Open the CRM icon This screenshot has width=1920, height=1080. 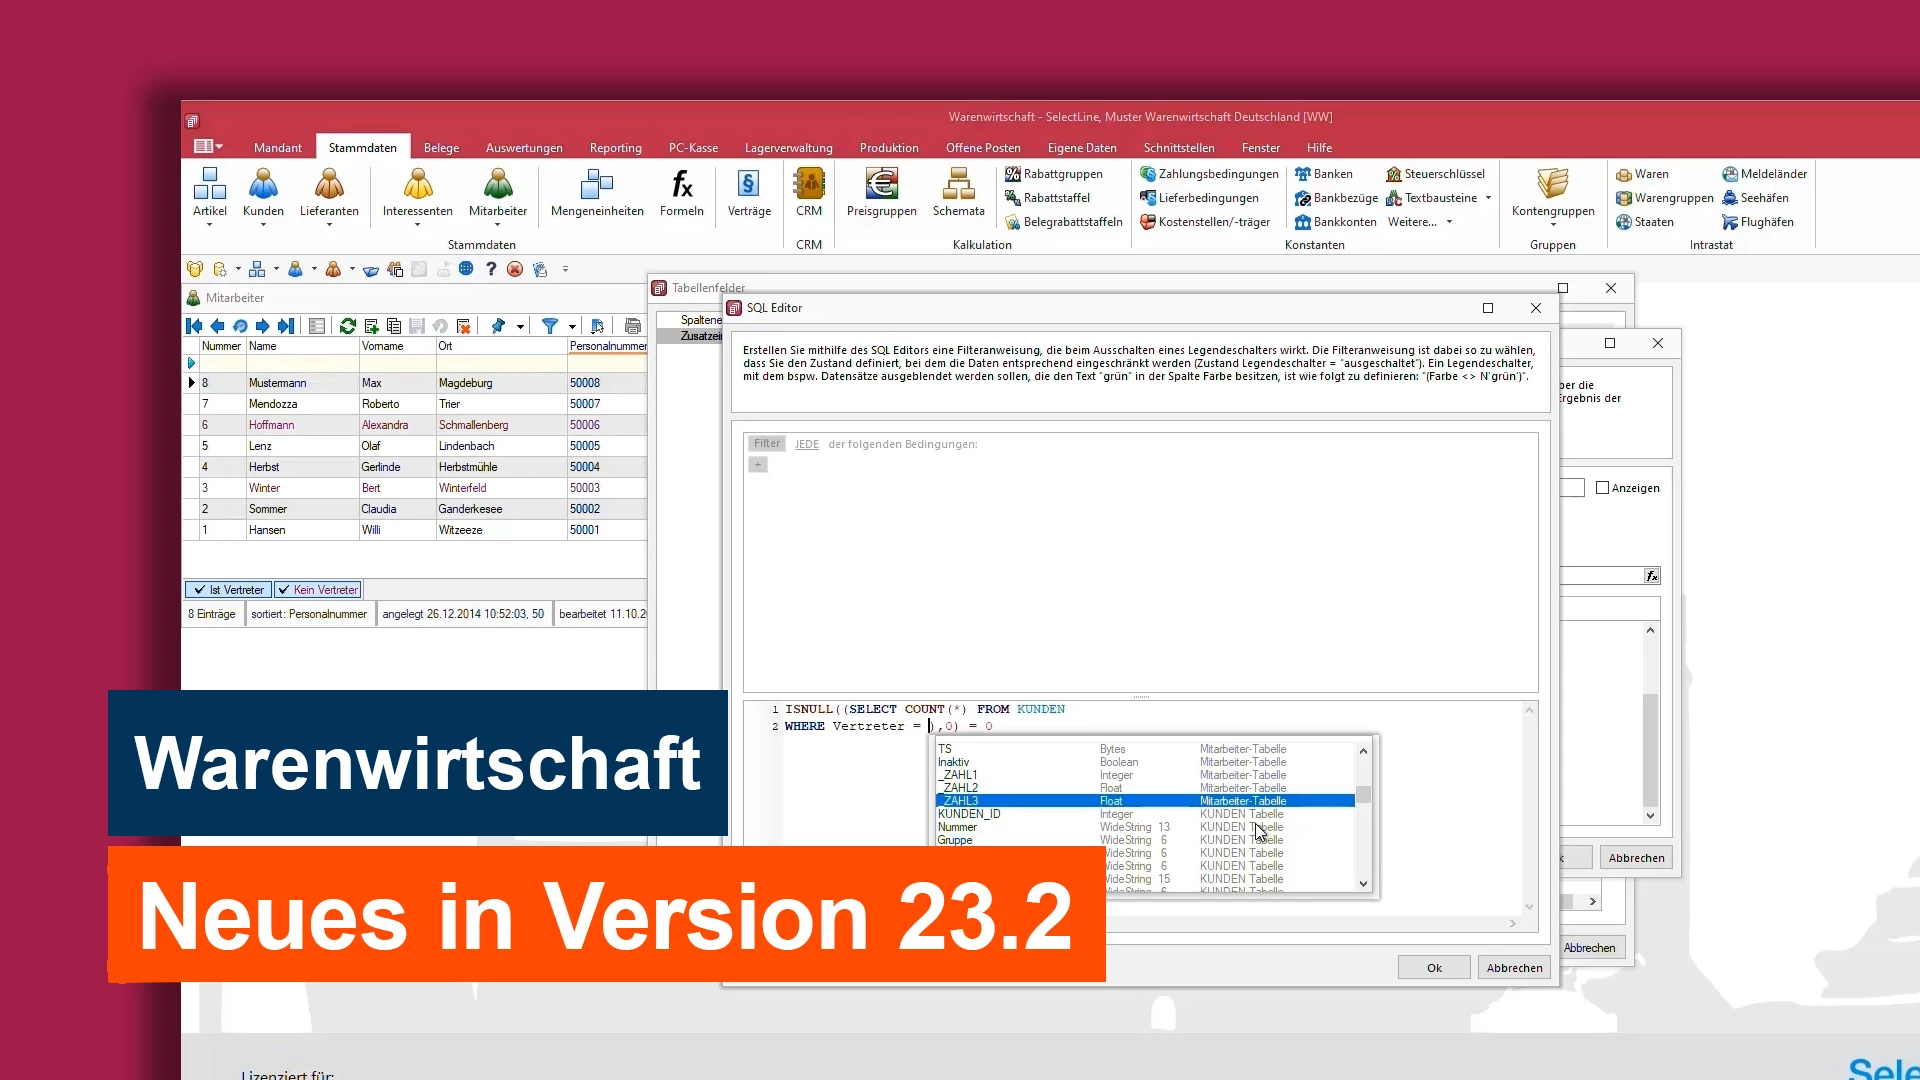point(809,185)
